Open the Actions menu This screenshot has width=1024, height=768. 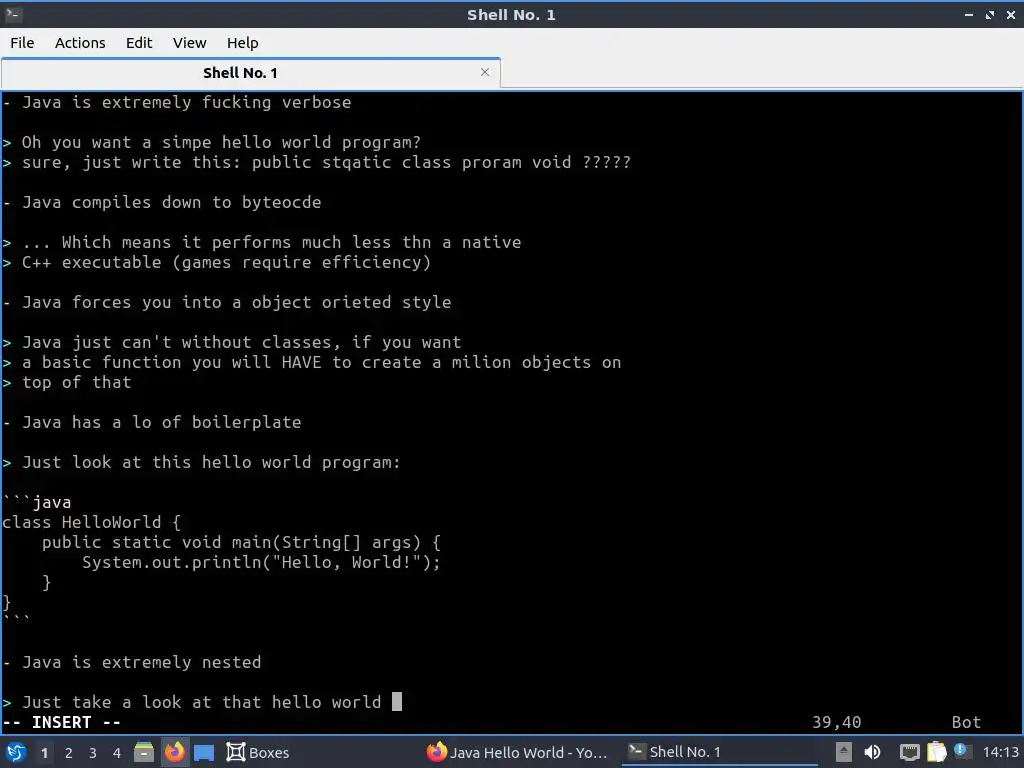pyautogui.click(x=80, y=43)
